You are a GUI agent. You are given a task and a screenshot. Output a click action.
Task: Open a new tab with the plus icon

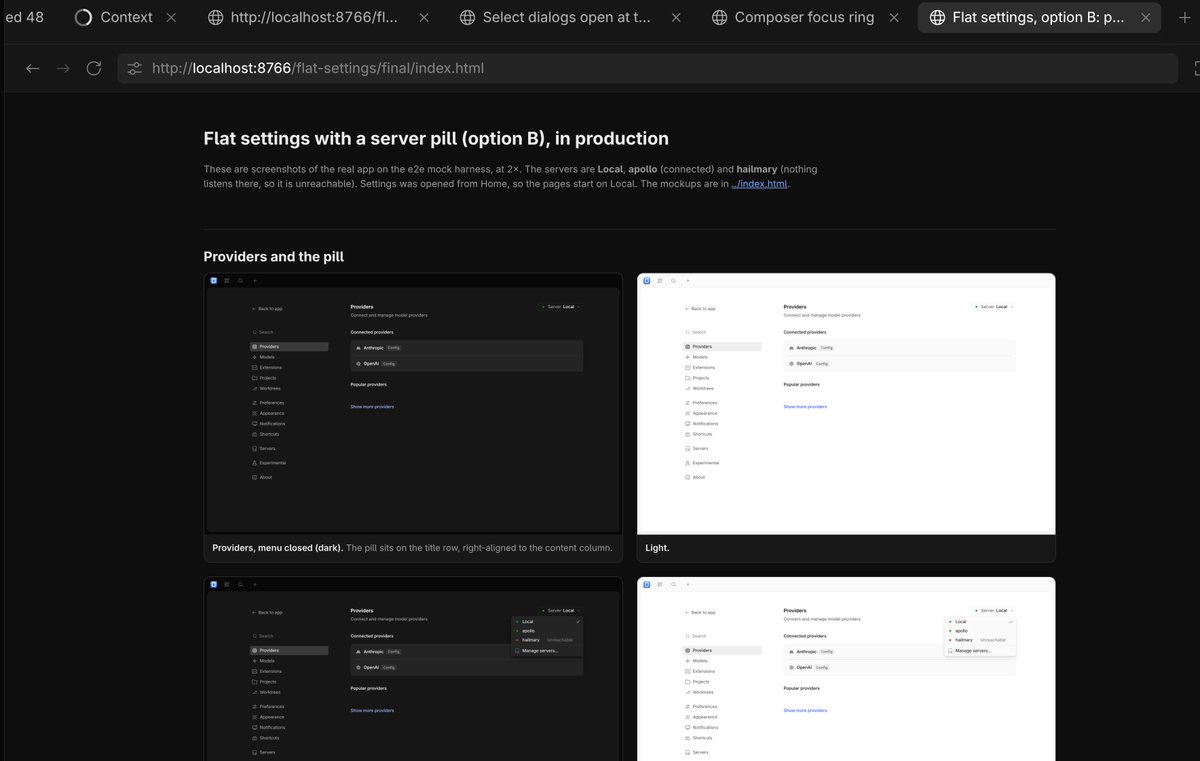click(x=1185, y=17)
